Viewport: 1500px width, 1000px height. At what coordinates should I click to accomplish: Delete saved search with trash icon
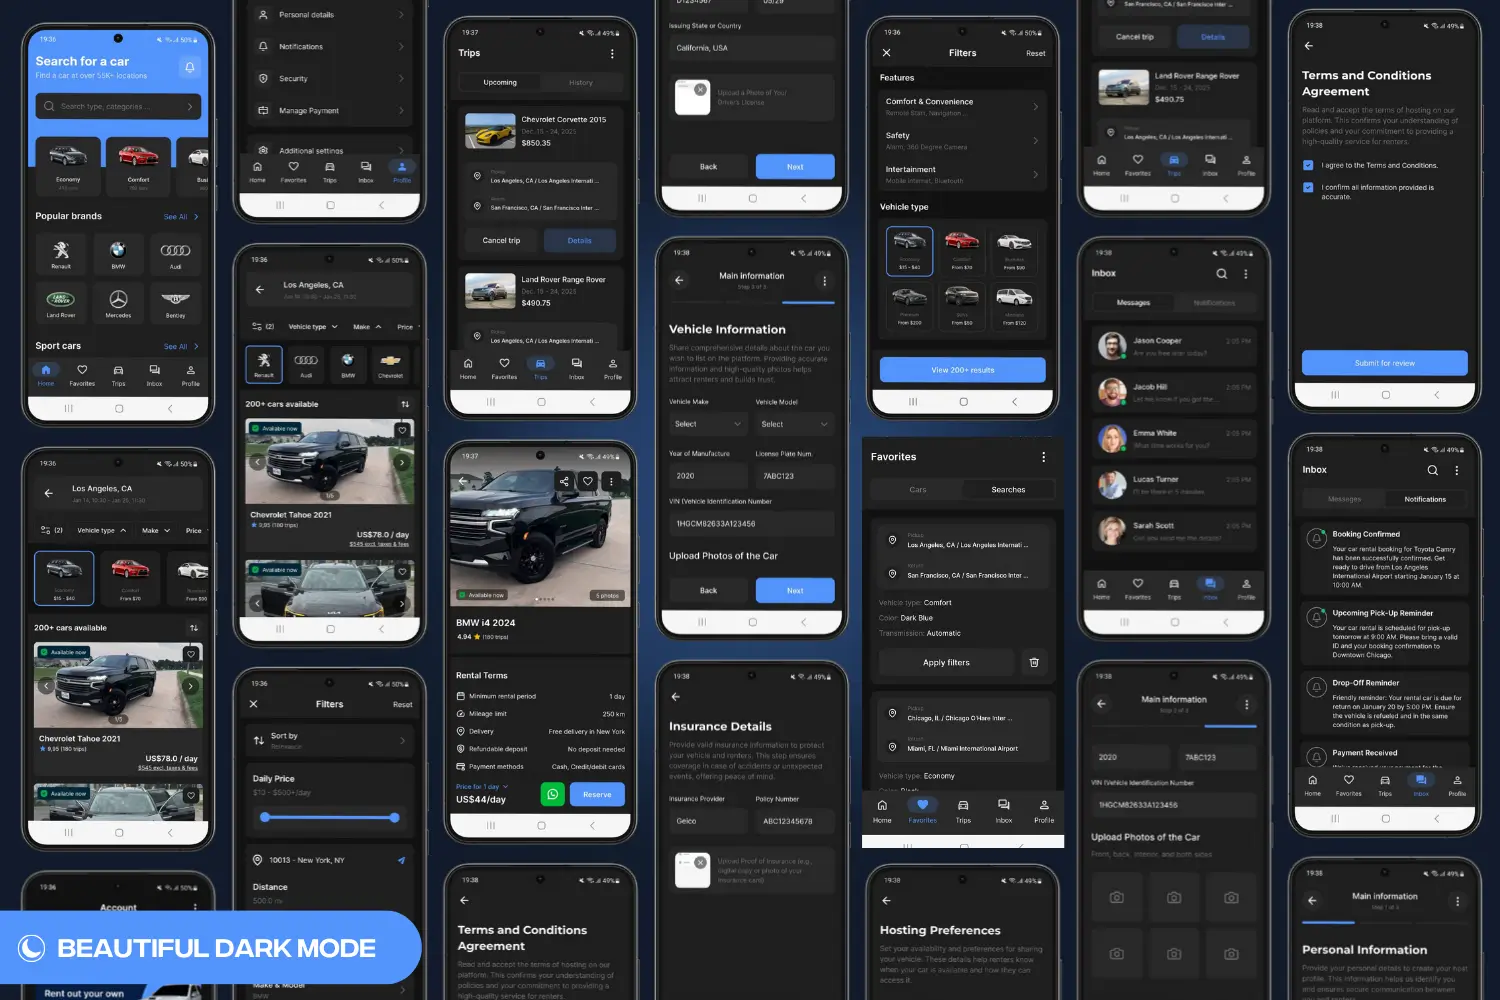pyautogui.click(x=1034, y=662)
